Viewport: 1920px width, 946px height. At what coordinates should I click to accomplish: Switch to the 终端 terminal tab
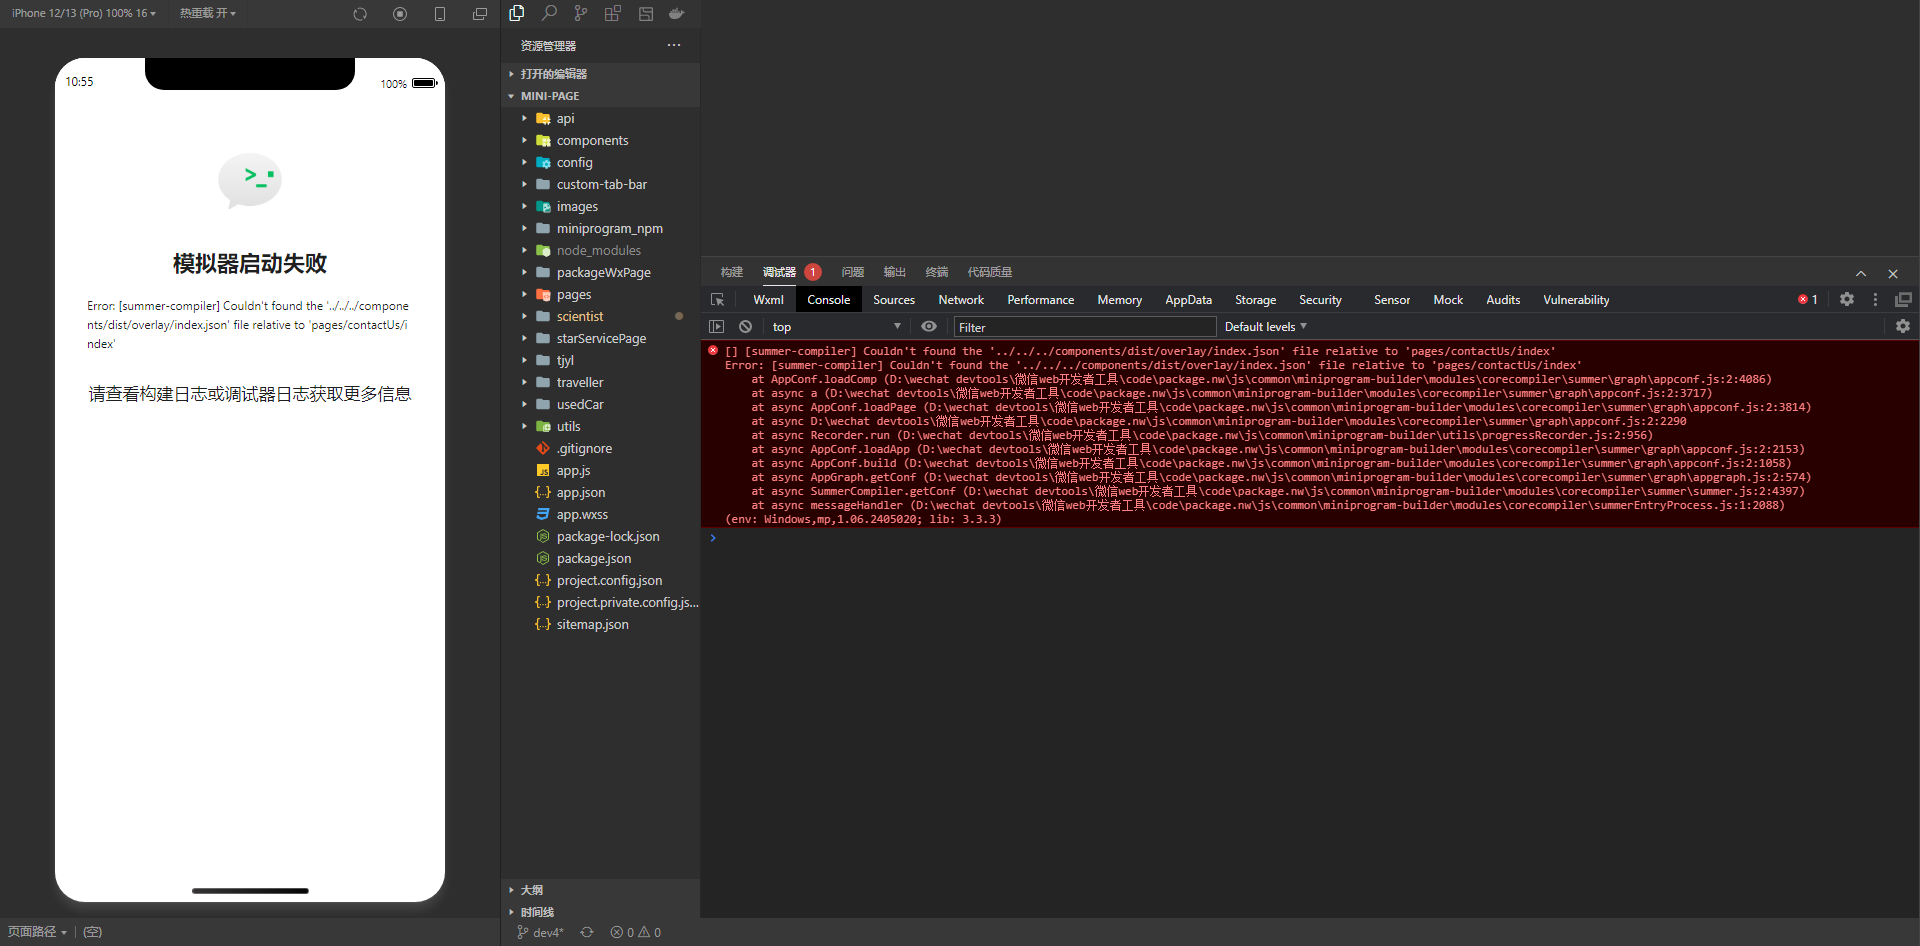[x=937, y=272]
